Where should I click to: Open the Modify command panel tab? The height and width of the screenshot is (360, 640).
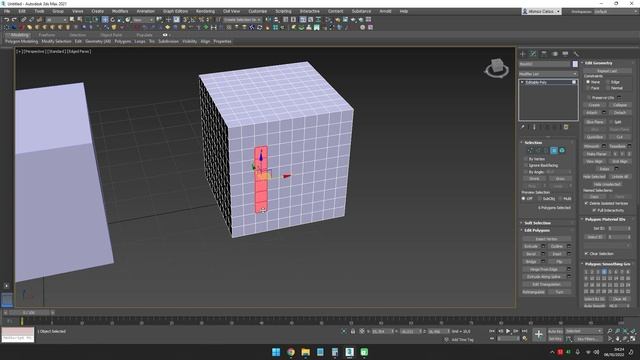(533, 54)
